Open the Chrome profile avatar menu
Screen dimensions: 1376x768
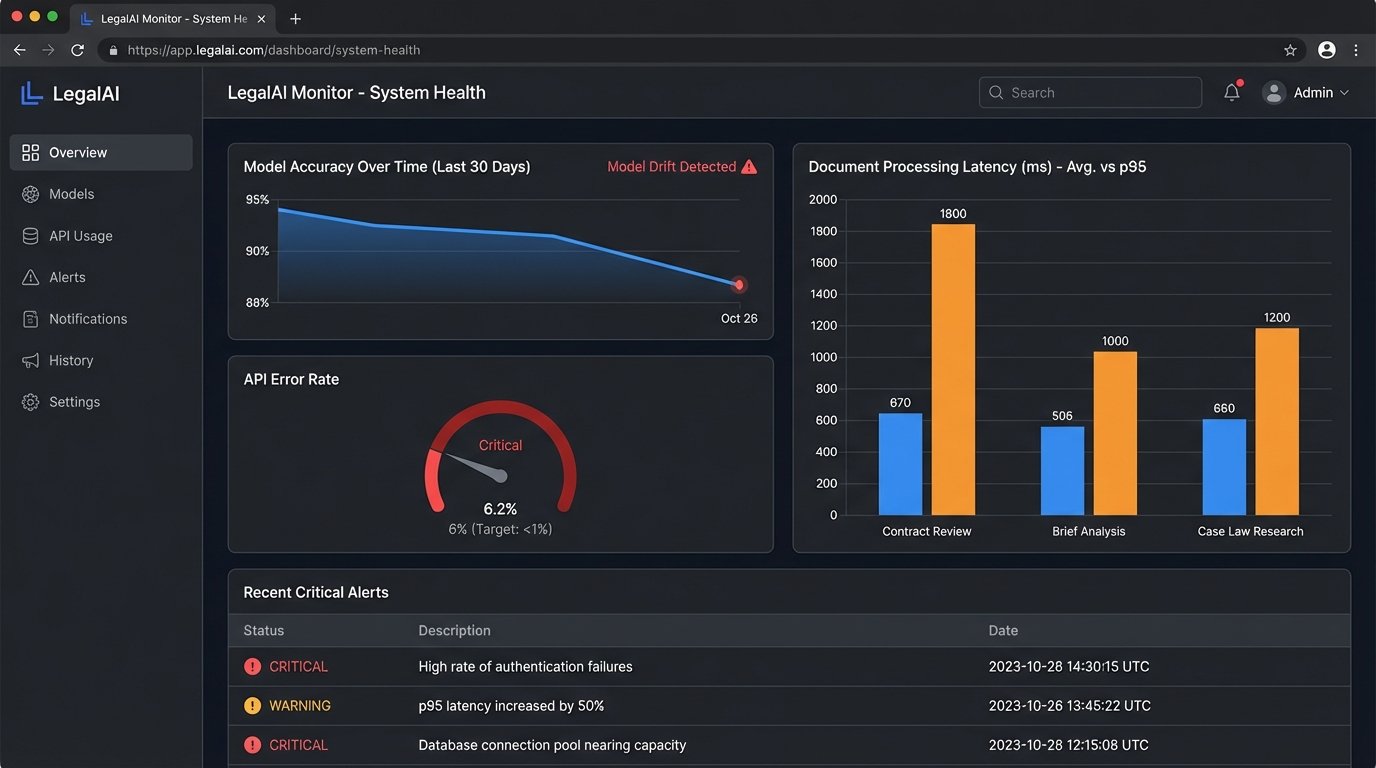(x=1327, y=50)
